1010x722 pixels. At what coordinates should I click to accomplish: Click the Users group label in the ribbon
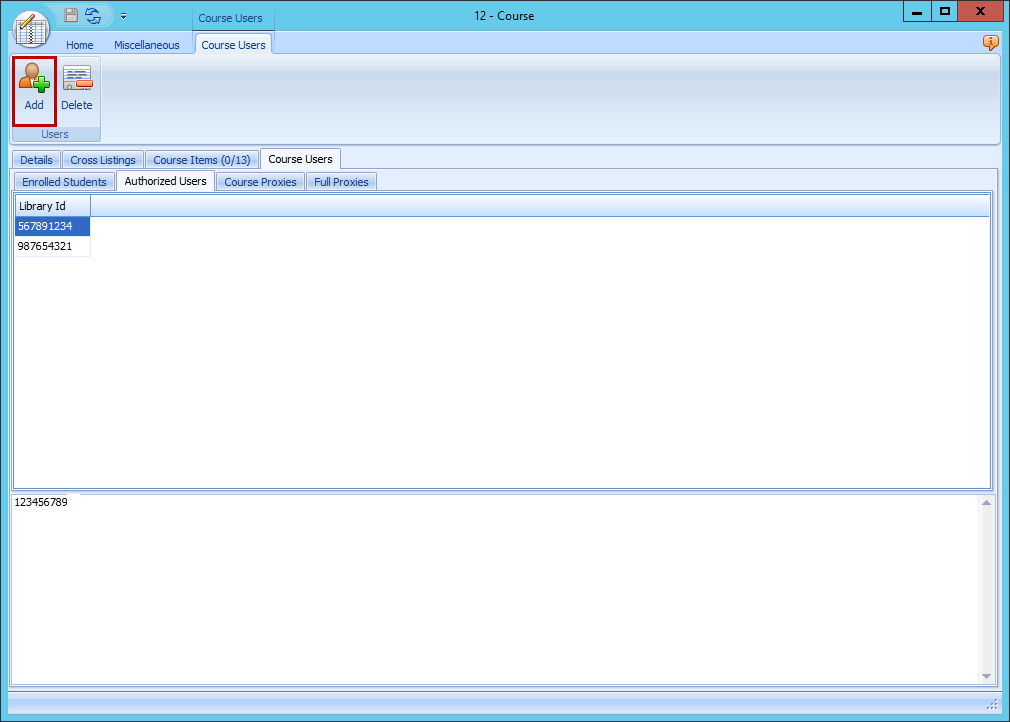tap(55, 133)
